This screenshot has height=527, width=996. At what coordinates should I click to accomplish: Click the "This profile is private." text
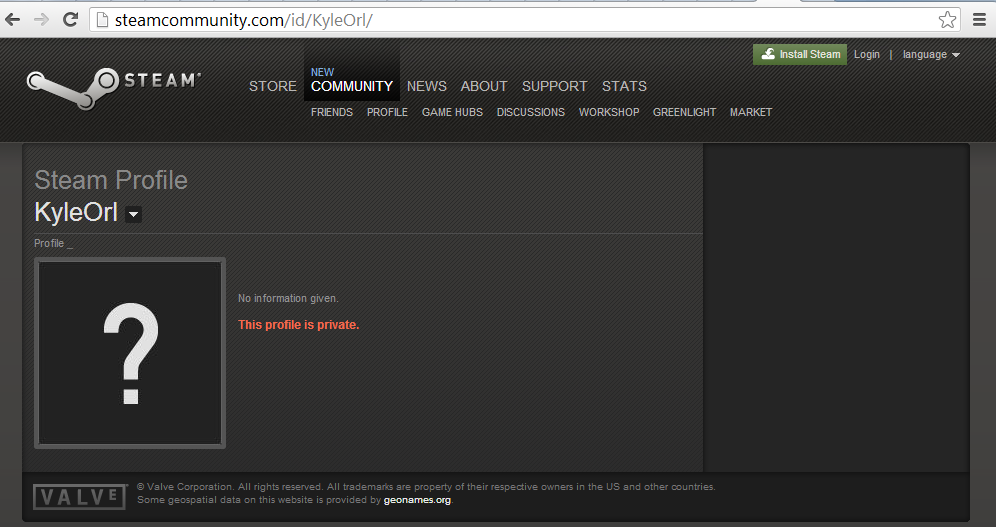point(299,325)
